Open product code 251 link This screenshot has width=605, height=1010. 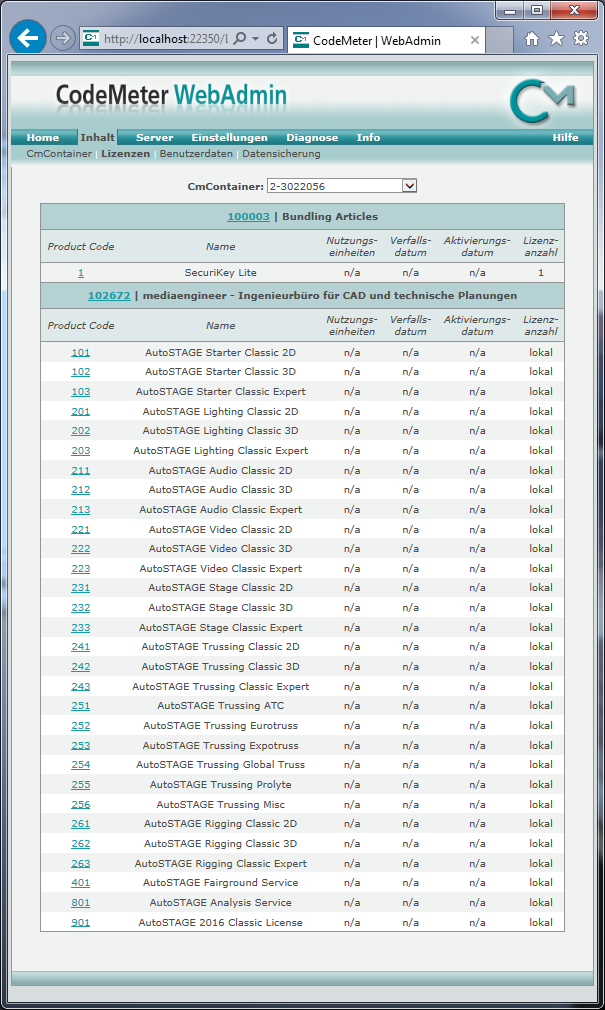click(x=81, y=706)
